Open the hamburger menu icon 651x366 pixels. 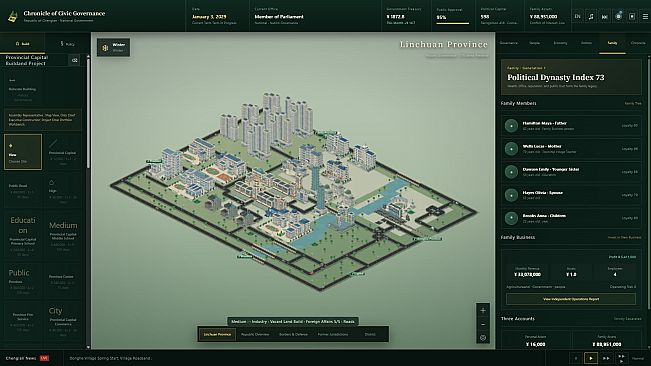645,17
